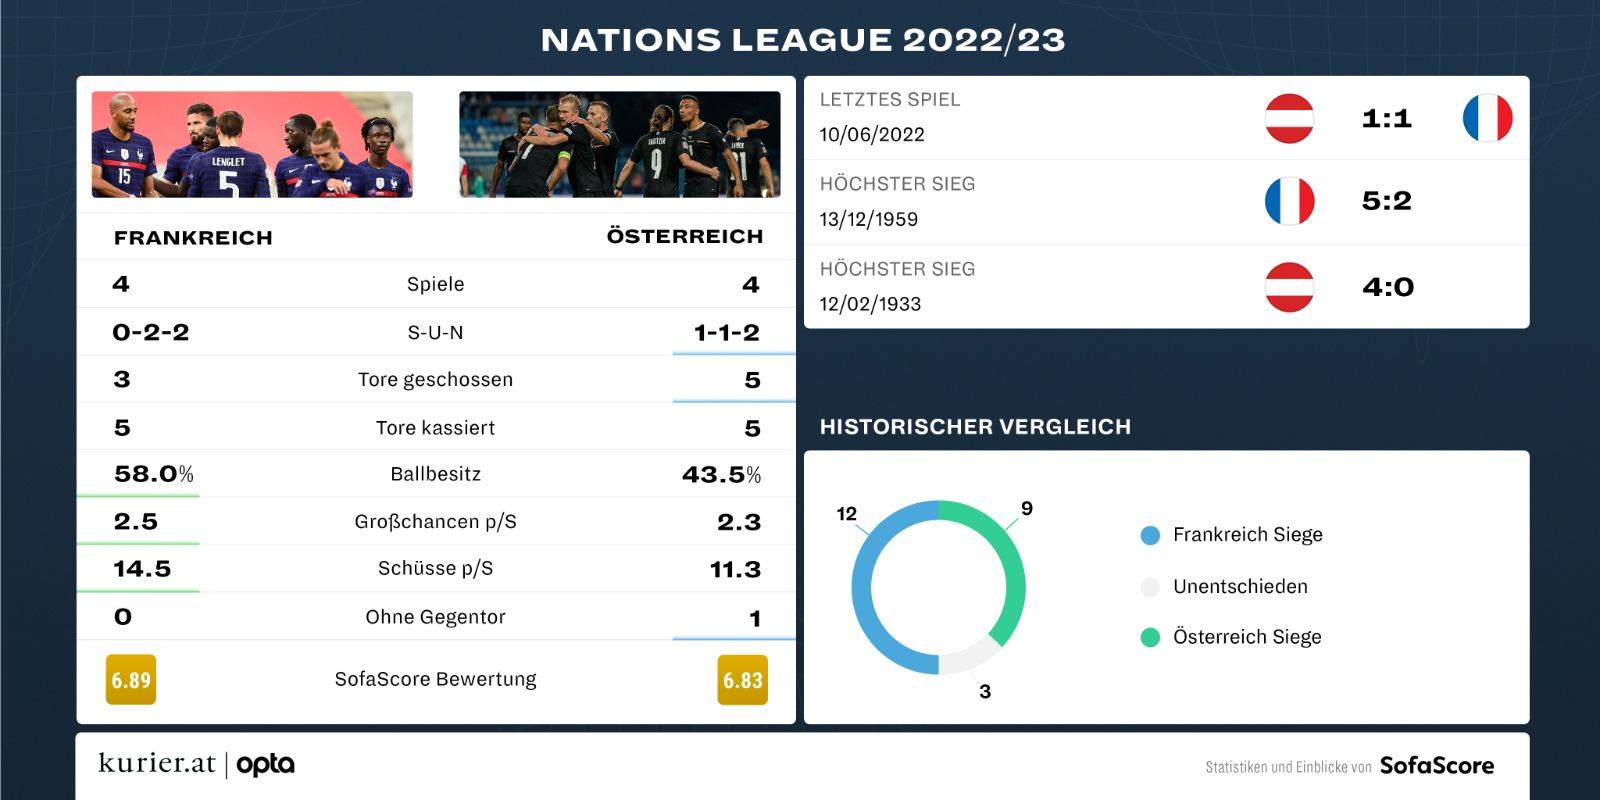Select France flag next to 5:2 result
Screen dimensions: 1600x800
[x=1289, y=201]
